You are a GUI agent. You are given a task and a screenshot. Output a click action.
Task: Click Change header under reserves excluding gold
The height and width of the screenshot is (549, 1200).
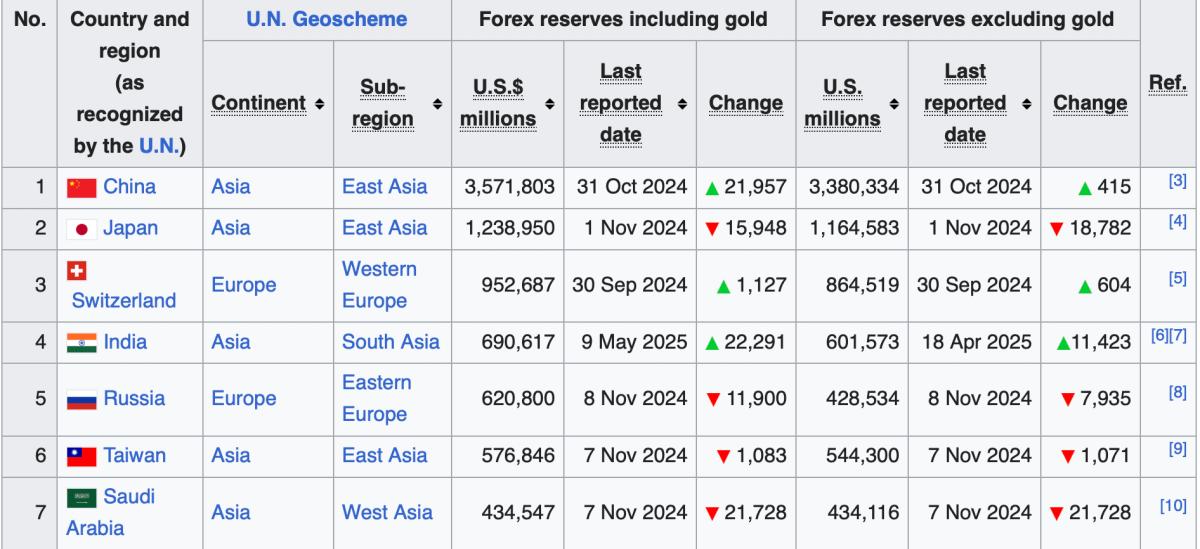click(1089, 104)
